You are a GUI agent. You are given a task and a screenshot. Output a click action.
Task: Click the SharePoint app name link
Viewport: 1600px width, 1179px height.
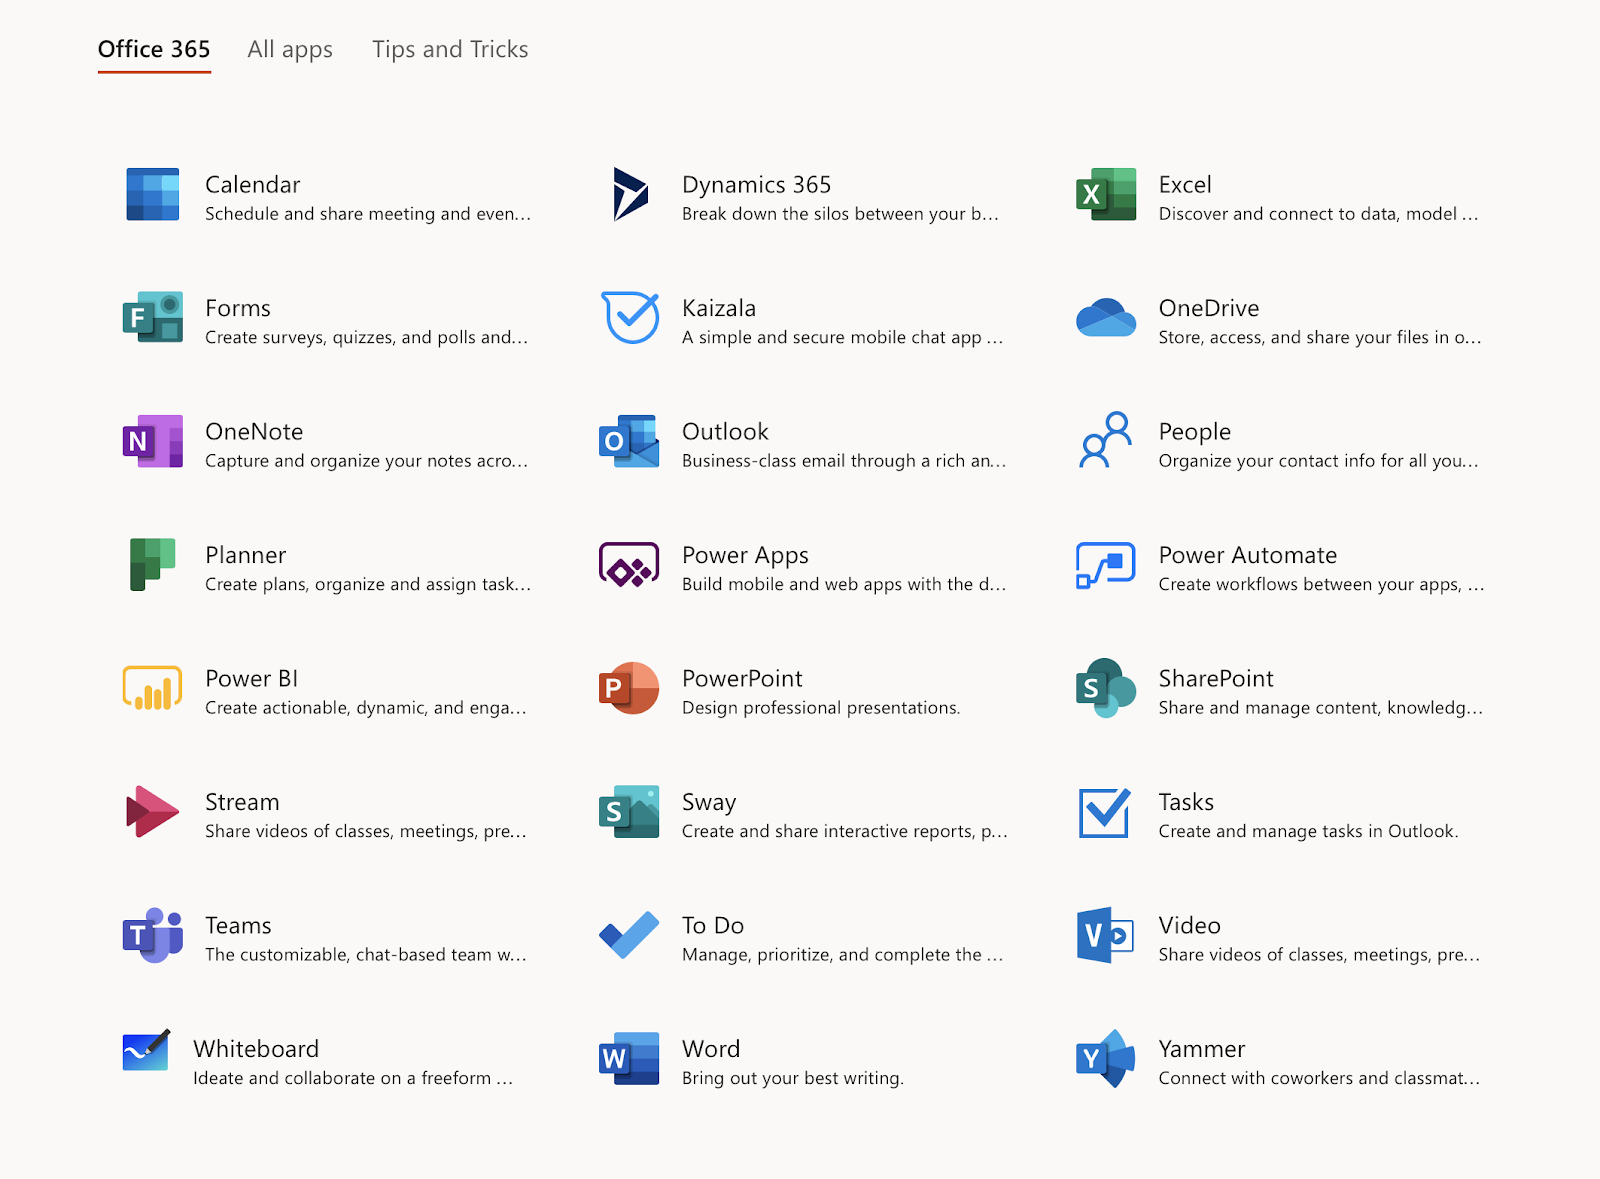1216,679
